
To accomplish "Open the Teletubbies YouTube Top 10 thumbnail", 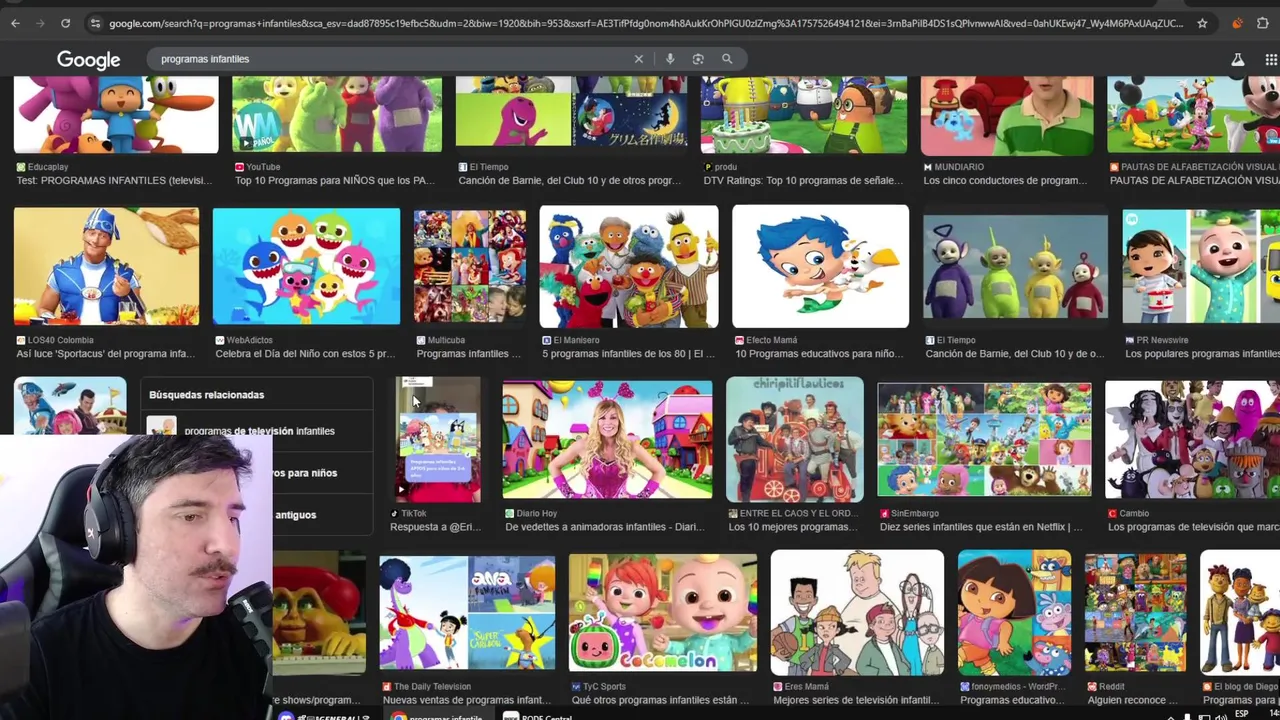I will 337,114.
